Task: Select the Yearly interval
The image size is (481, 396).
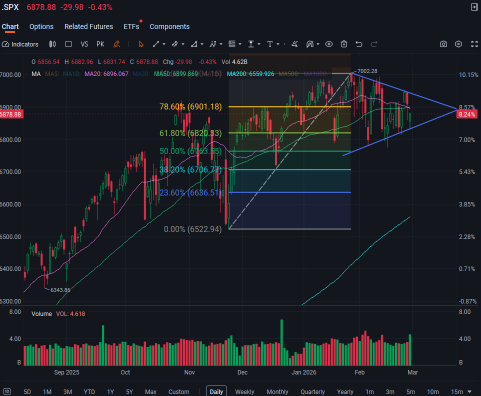Action: (x=345, y=392)
